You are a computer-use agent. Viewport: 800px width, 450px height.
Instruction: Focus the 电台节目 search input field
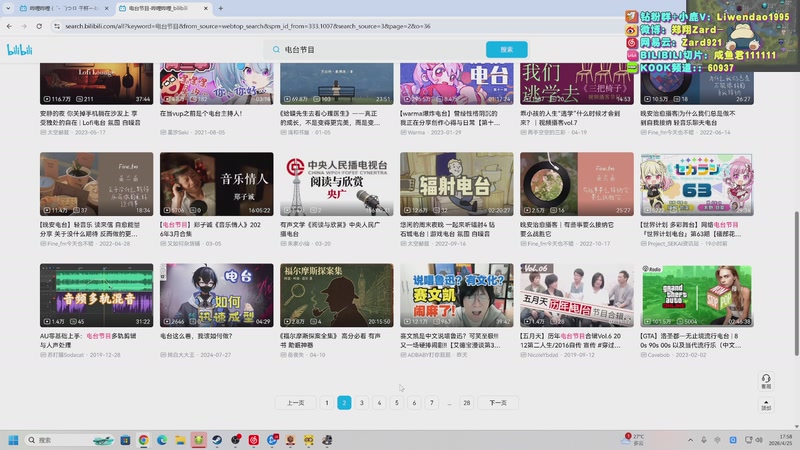click(383, 49)
